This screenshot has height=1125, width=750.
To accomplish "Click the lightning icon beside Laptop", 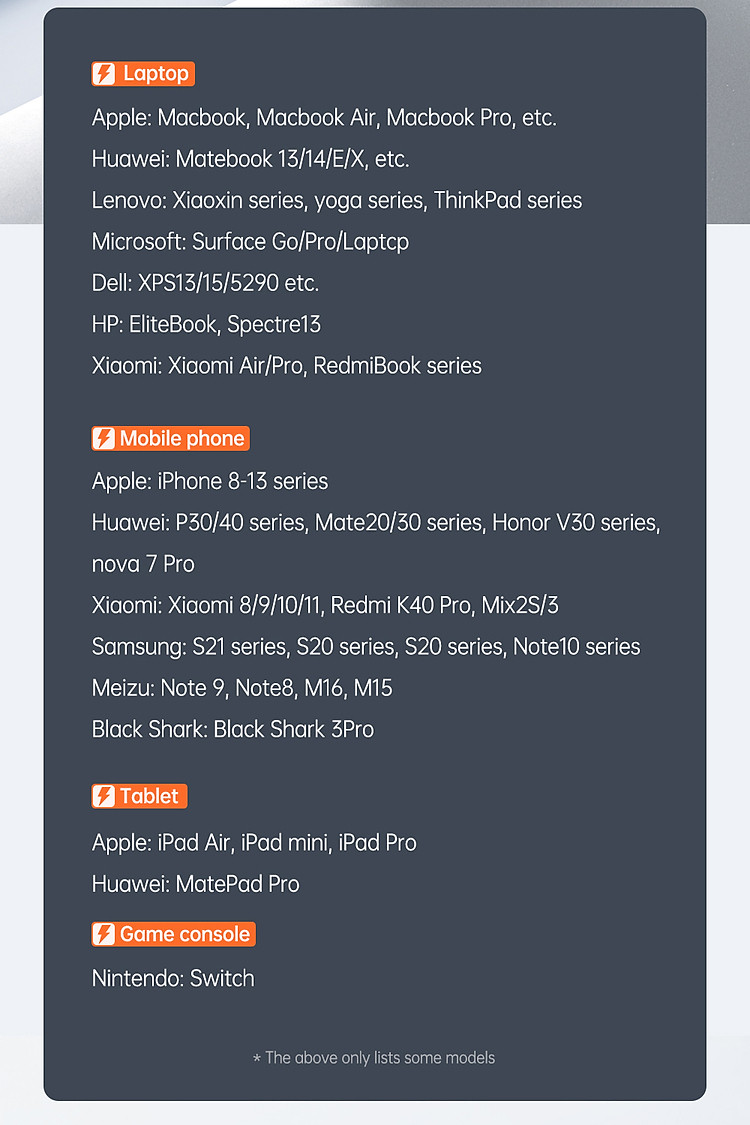I will pos(104,74).
